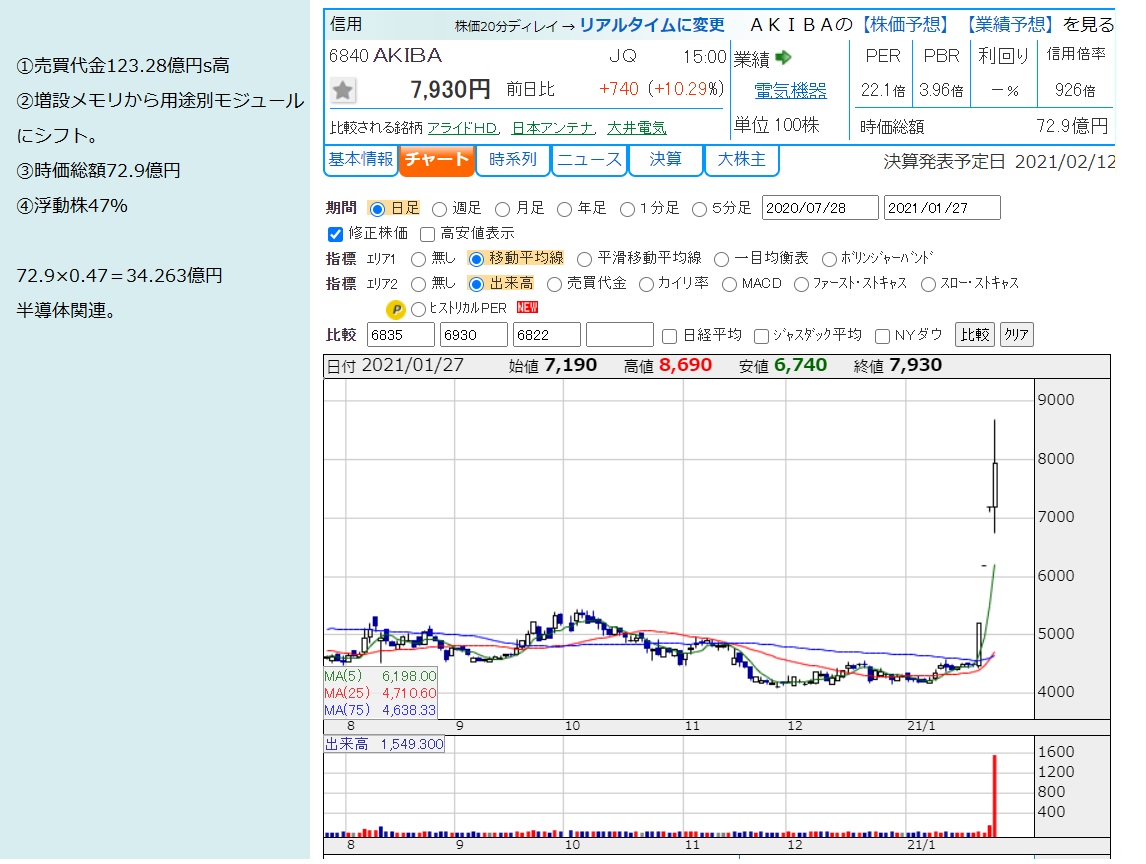1146x864 pixels.
Task: Select 無し for 指標 エリア1
Action: [x=418, y=259]
